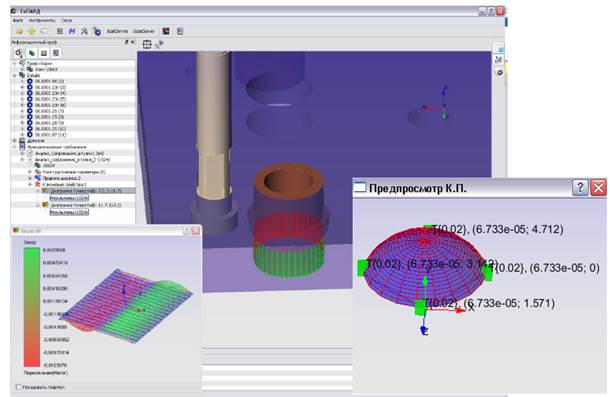Close the Предпросмотр К.П. preview window
The width and height of the screenshot is (610, 397).
(x=598, y=188)
